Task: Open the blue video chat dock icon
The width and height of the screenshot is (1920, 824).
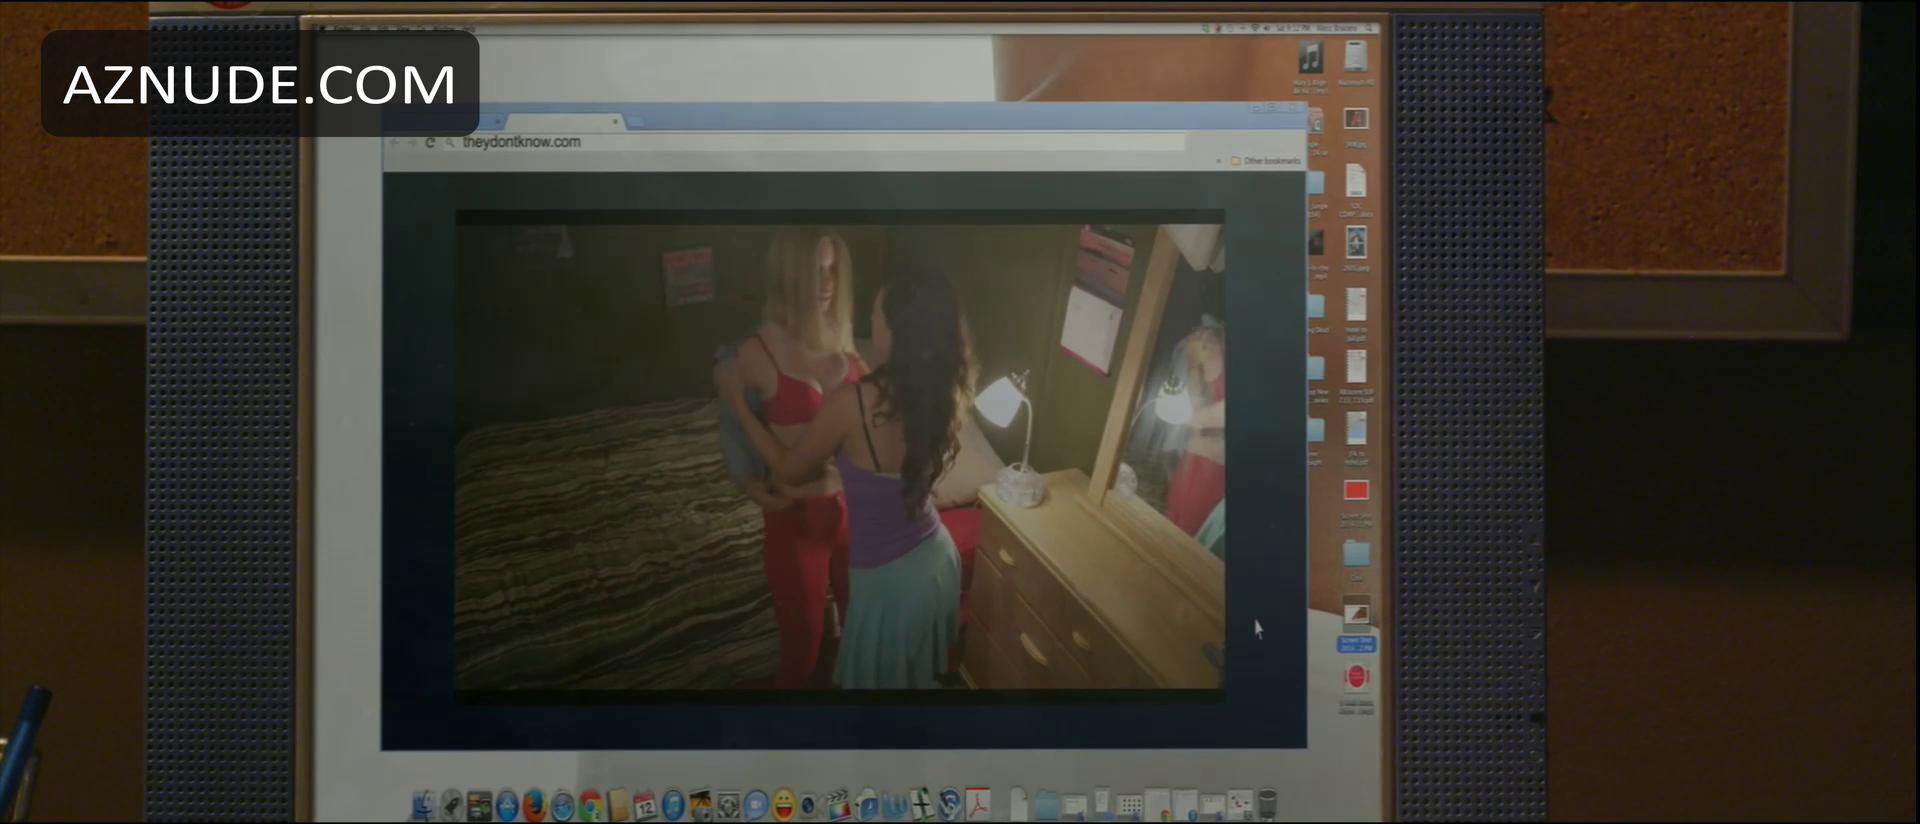Action: pyautogui.click(x=756, y=806)
